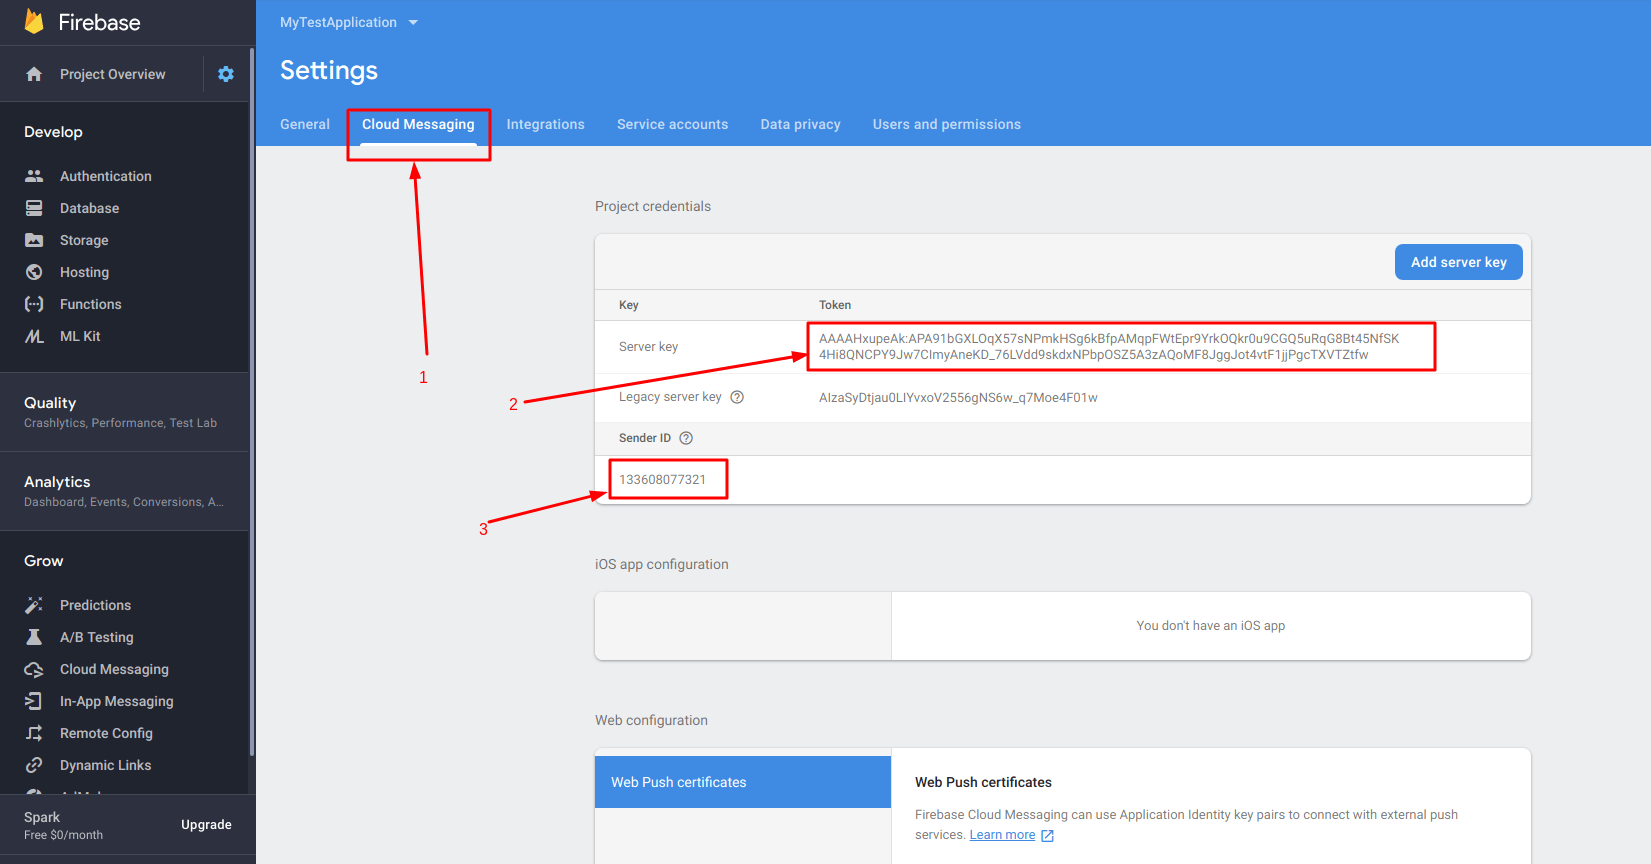
Task: Open A/B Testing under Grow
Action: pos(96,637)
